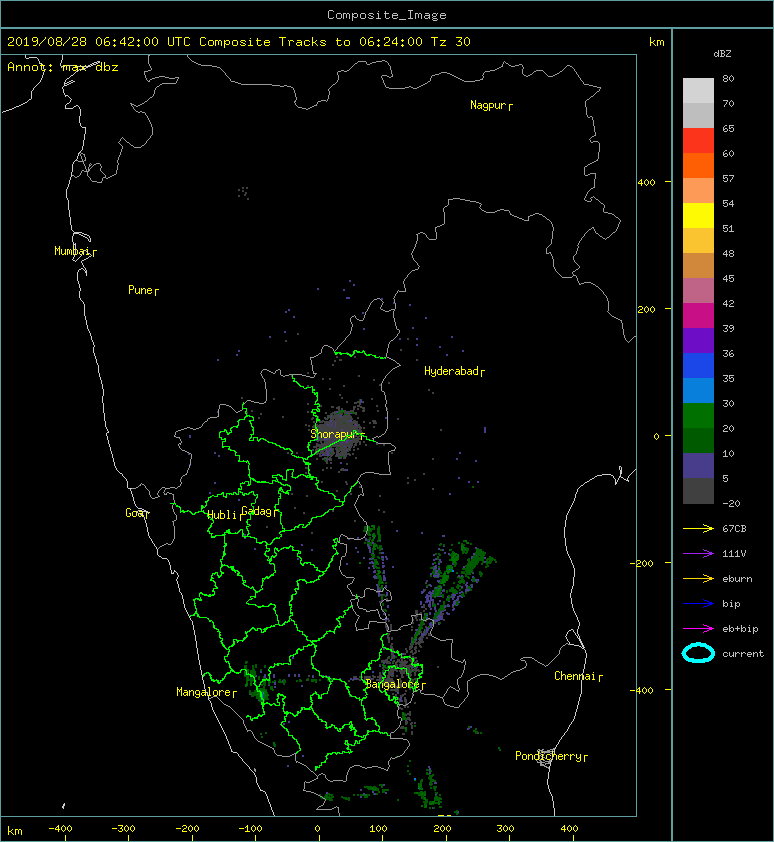The height and width of the screenshot is (842, 774).
Task: Click the brown 48 dBZ legend swatch
Action: pos(698,265)
